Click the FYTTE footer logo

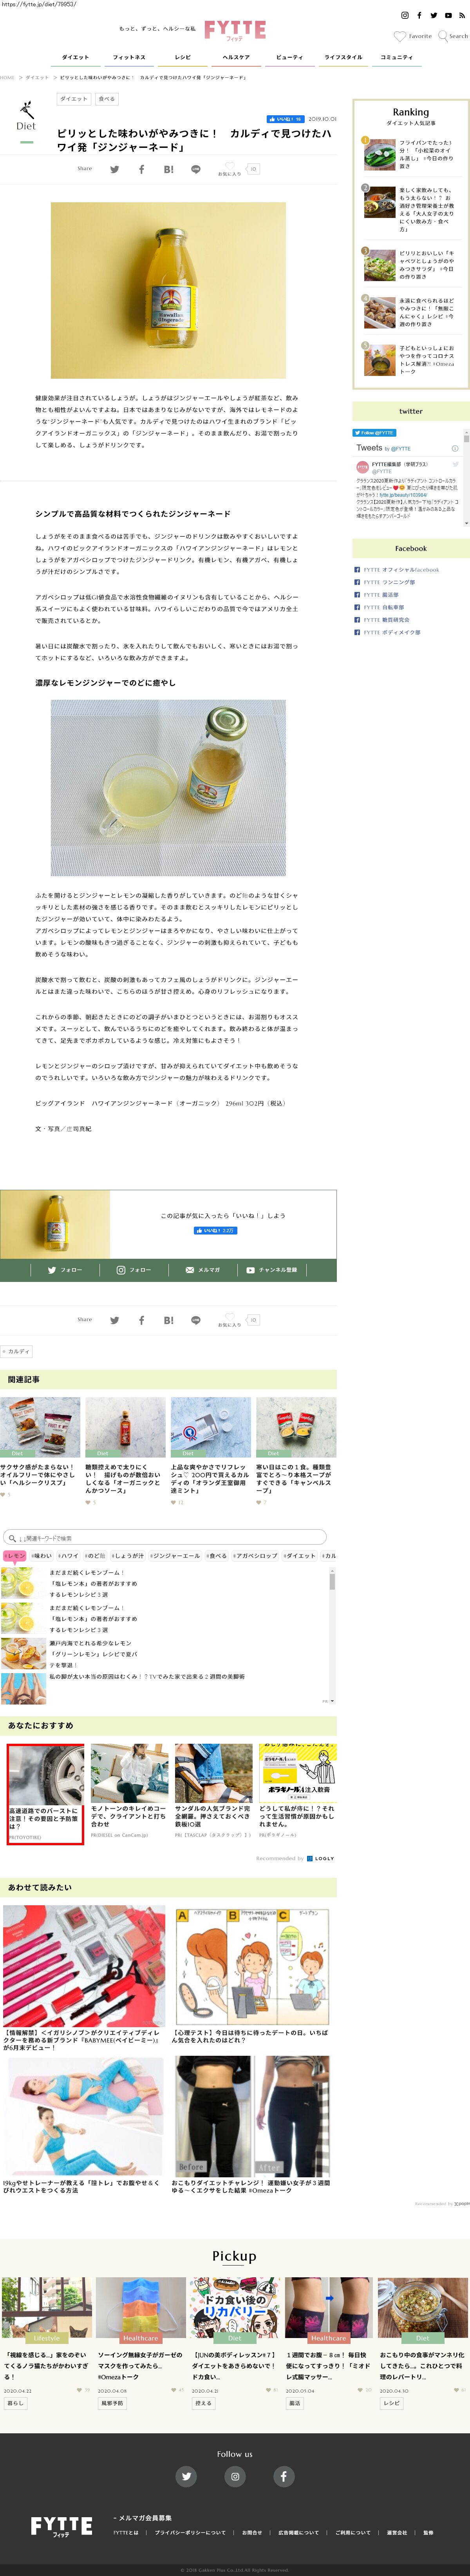pos(61,2527)
